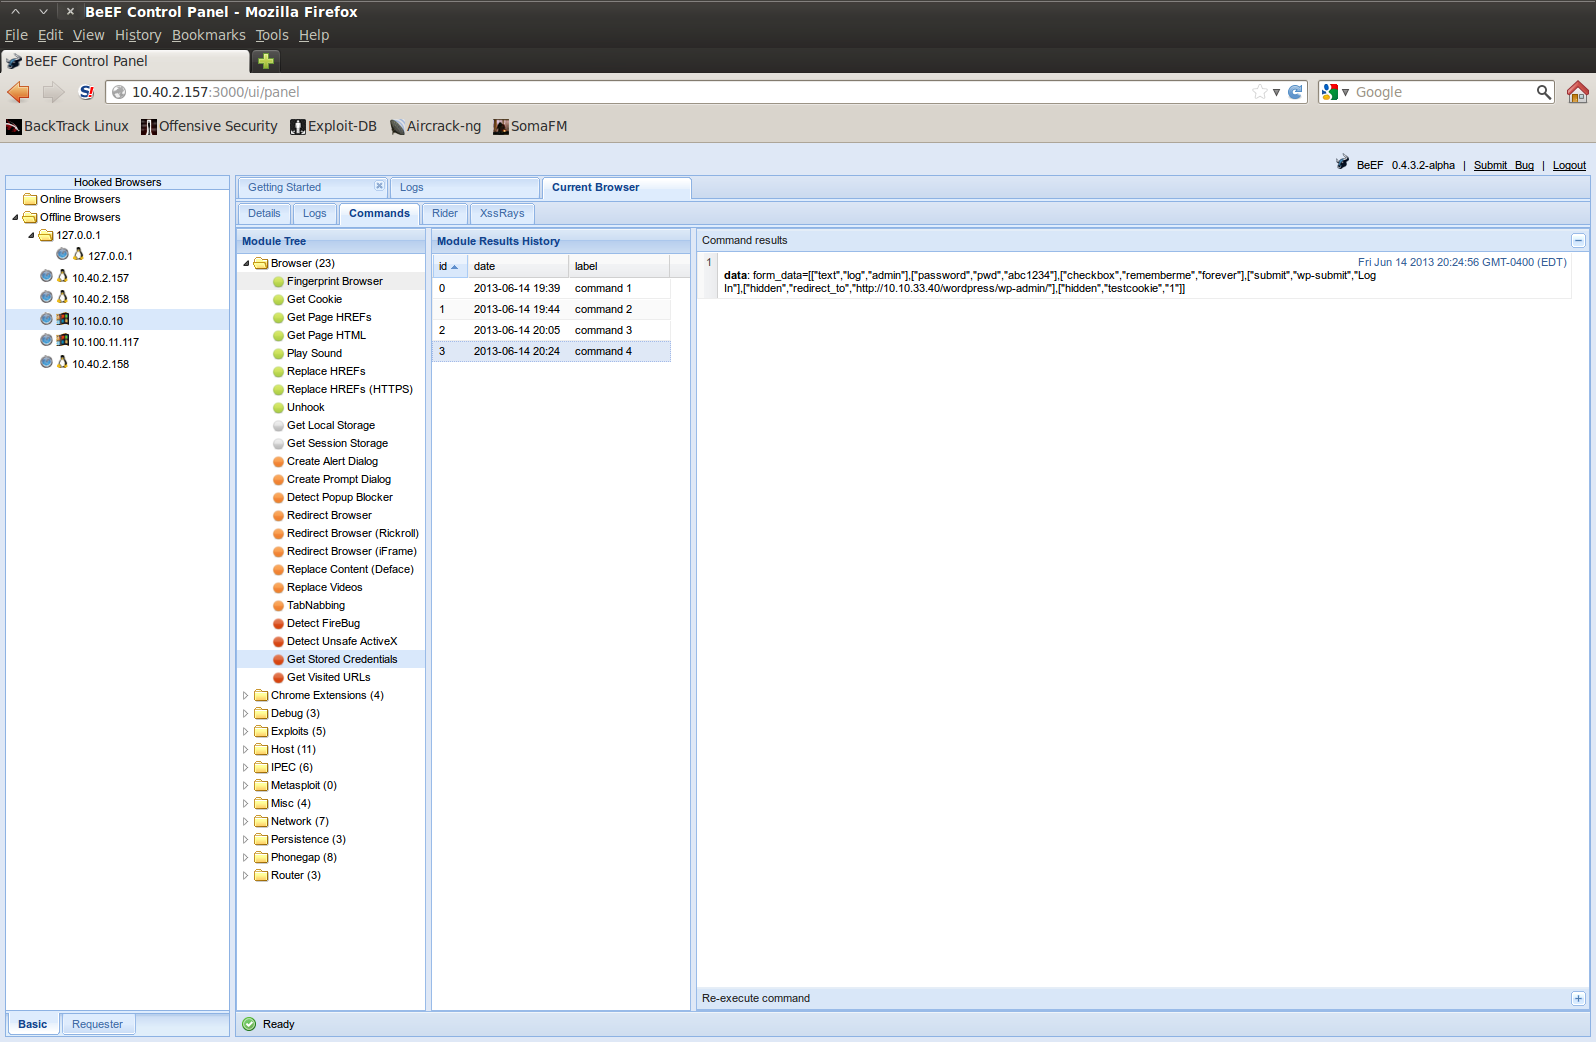Select the command 3 history row
The image size is (1596, 1042).
point(552,330)
